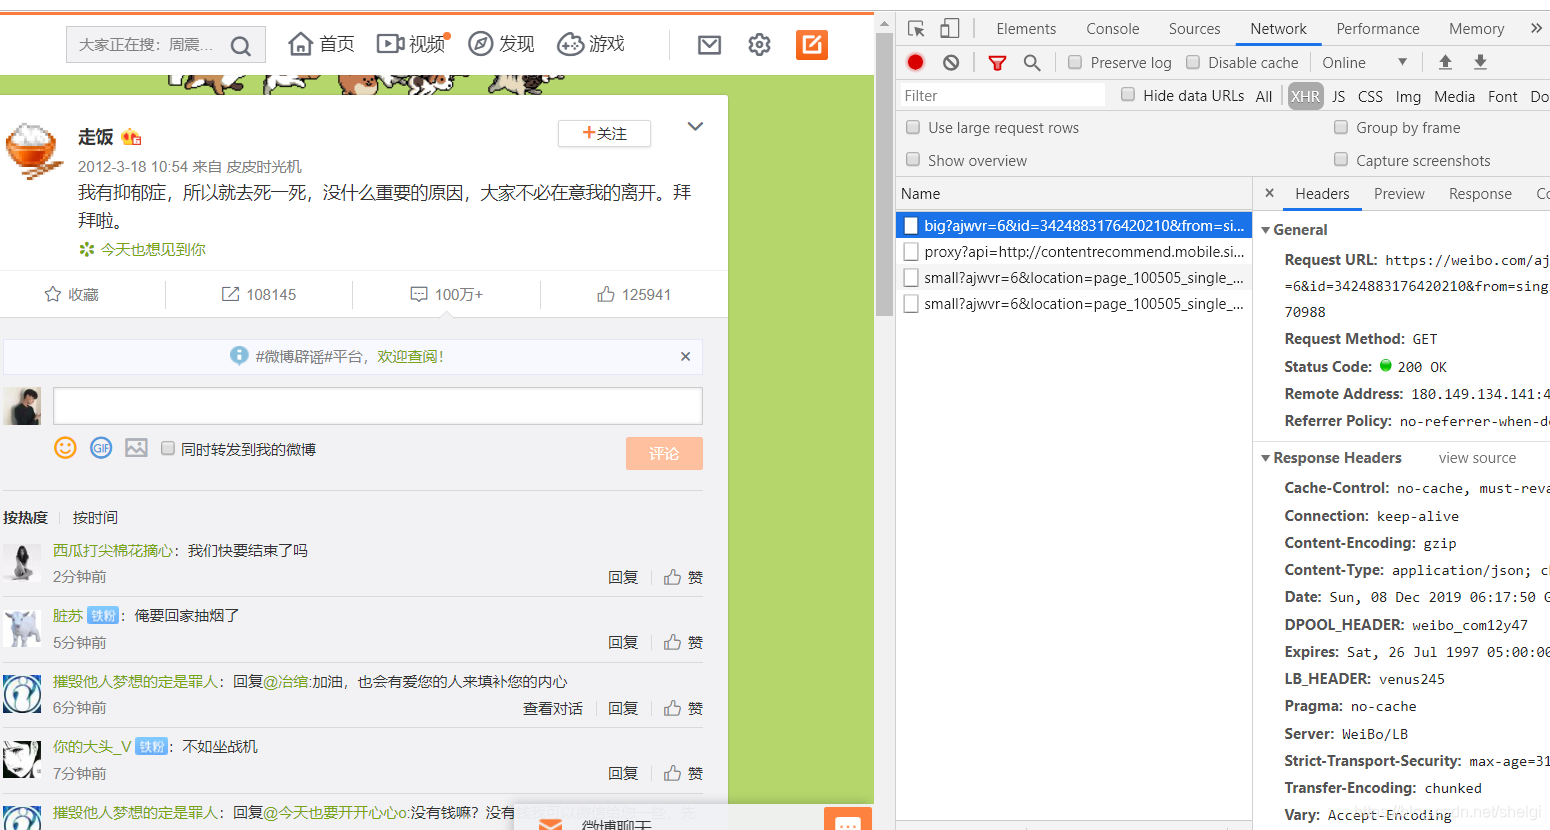Click the comment text input field
This screenshot has height=830, width=1550.
pyautogui.click(x=378, y=406)
